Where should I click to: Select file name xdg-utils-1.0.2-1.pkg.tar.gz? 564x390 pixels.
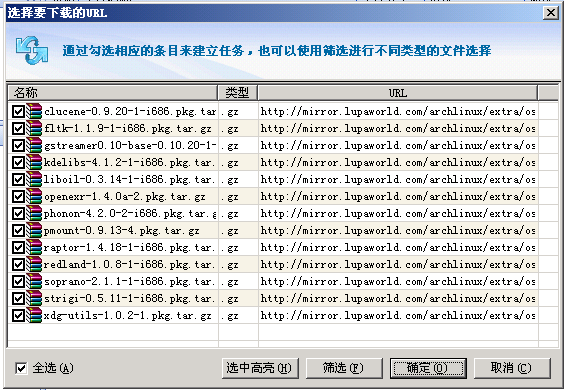tap(128, 316)
